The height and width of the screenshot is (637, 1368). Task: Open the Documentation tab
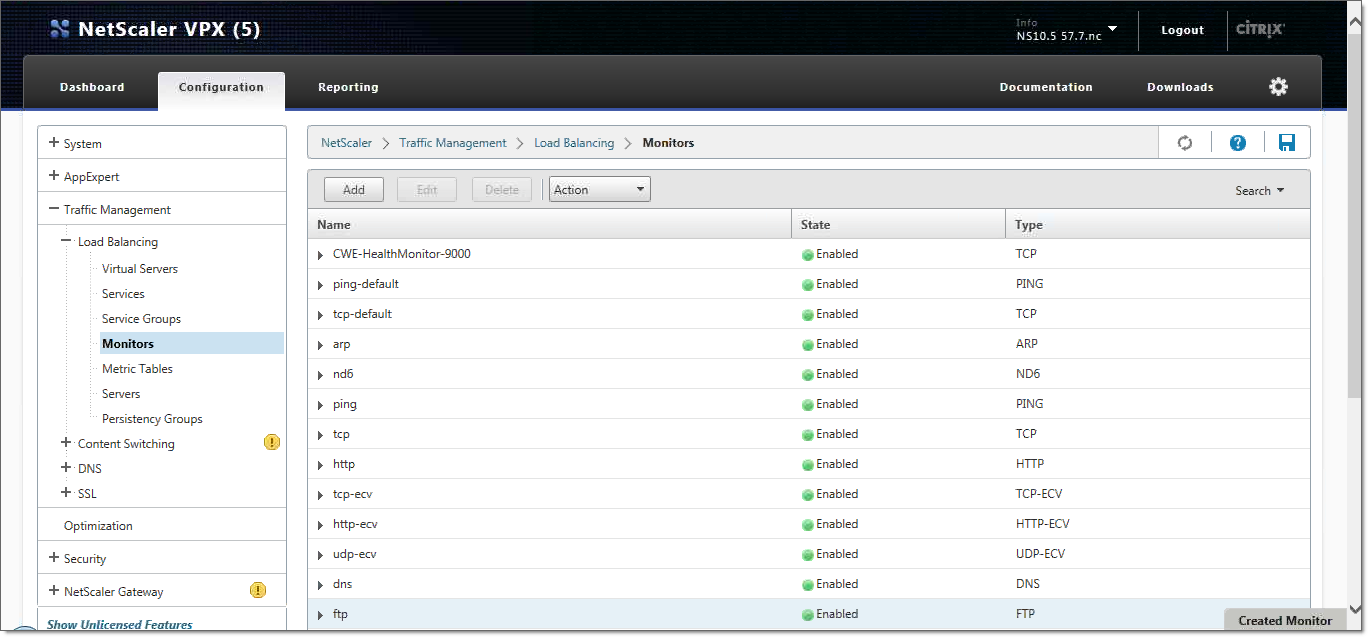point(1046,87)
